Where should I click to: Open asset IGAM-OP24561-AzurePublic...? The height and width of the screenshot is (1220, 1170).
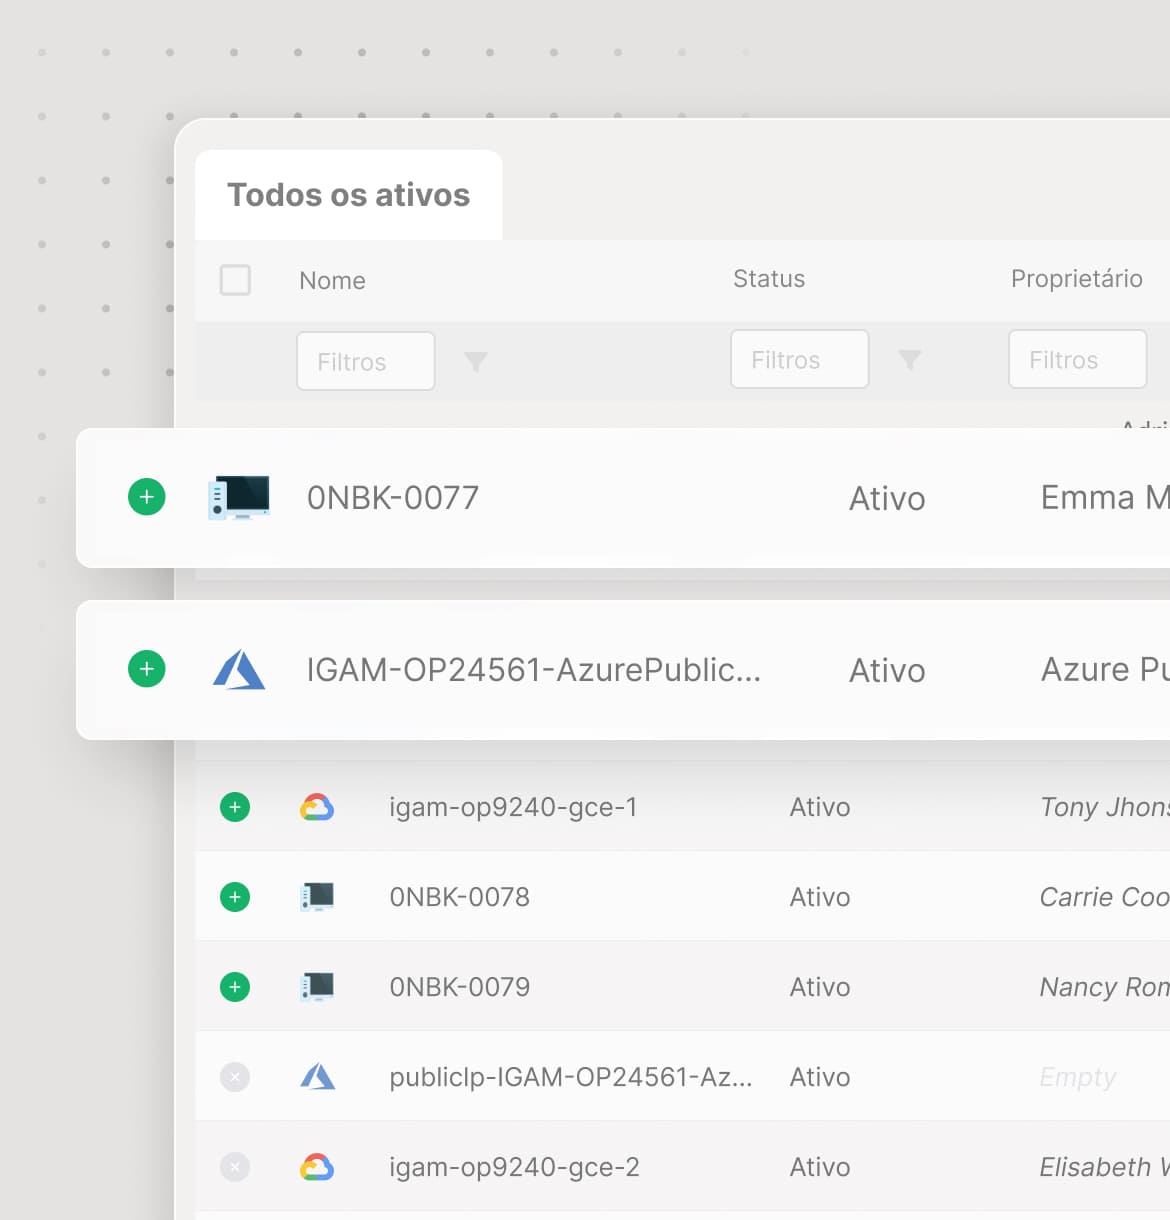coord(534,669)
